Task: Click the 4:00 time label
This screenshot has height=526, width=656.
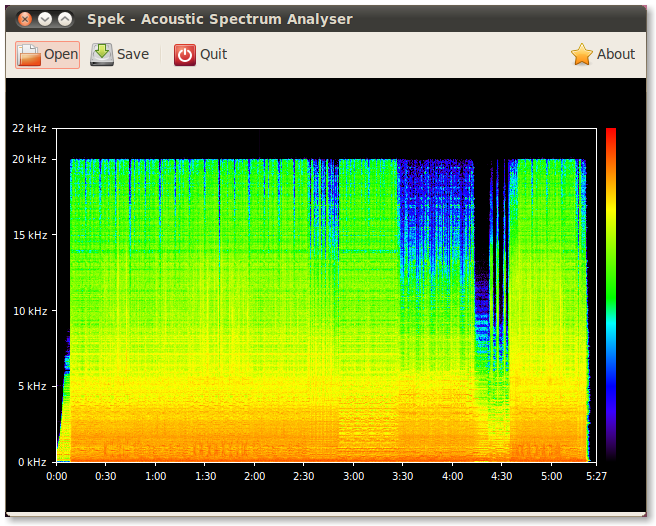Action: click(453, 477)
